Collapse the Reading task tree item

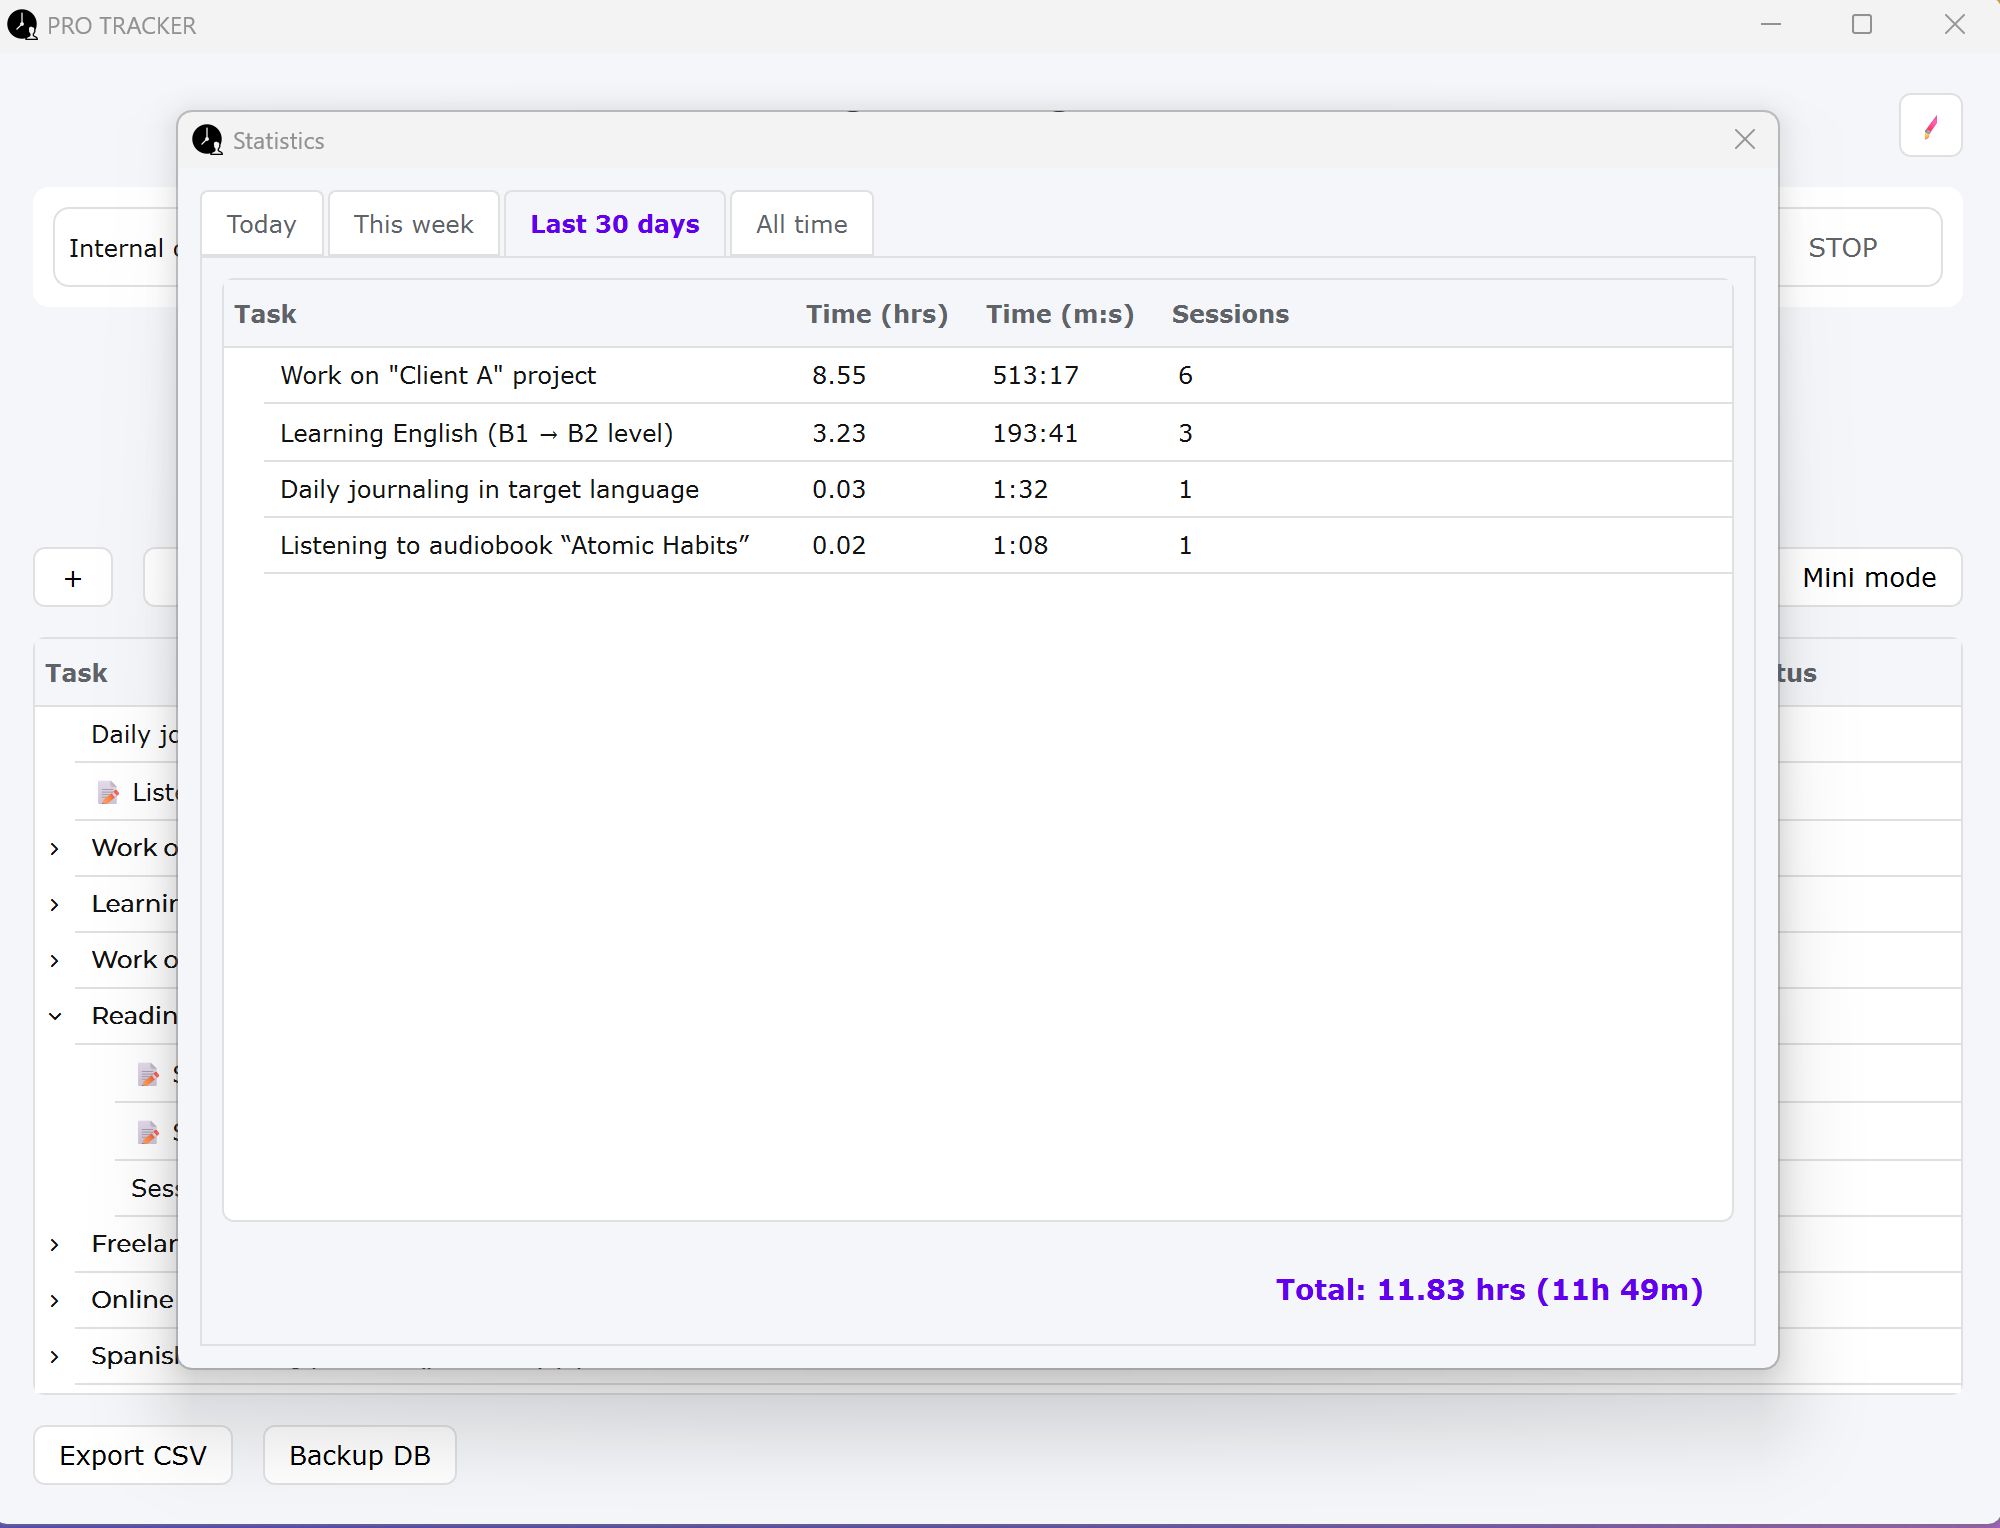tap(56, 1016)
